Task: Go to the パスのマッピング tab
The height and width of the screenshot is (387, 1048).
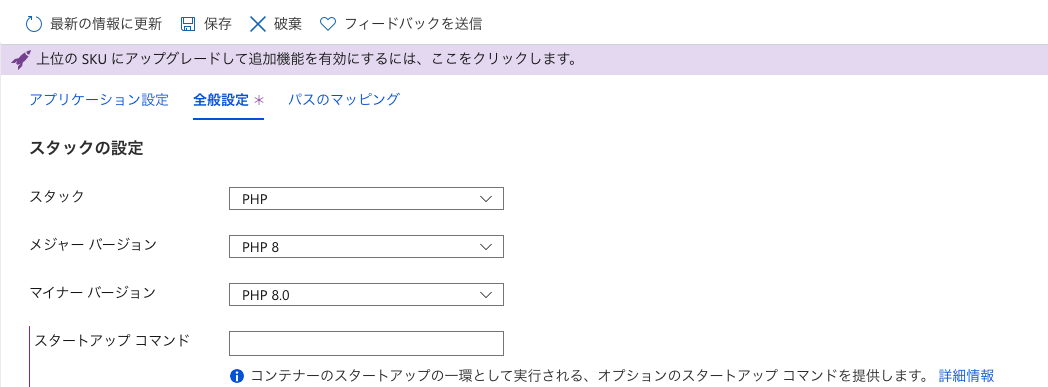Action: click(344, 100)
